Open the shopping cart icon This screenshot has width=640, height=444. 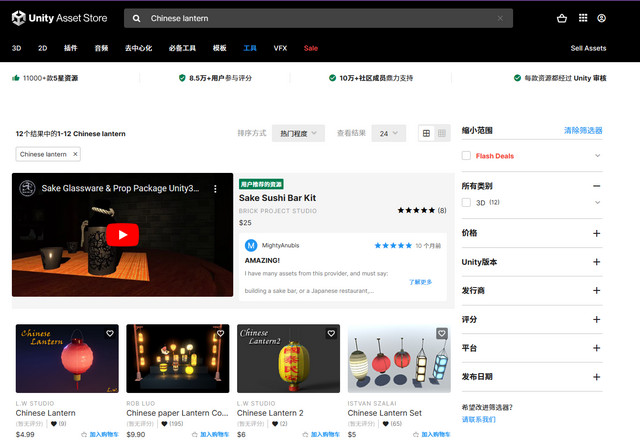(x=562, y=18)
